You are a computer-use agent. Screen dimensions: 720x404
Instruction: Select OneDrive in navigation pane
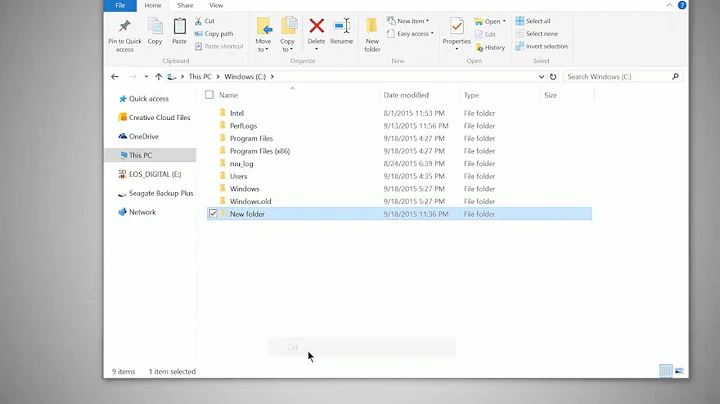coord(138,136)
